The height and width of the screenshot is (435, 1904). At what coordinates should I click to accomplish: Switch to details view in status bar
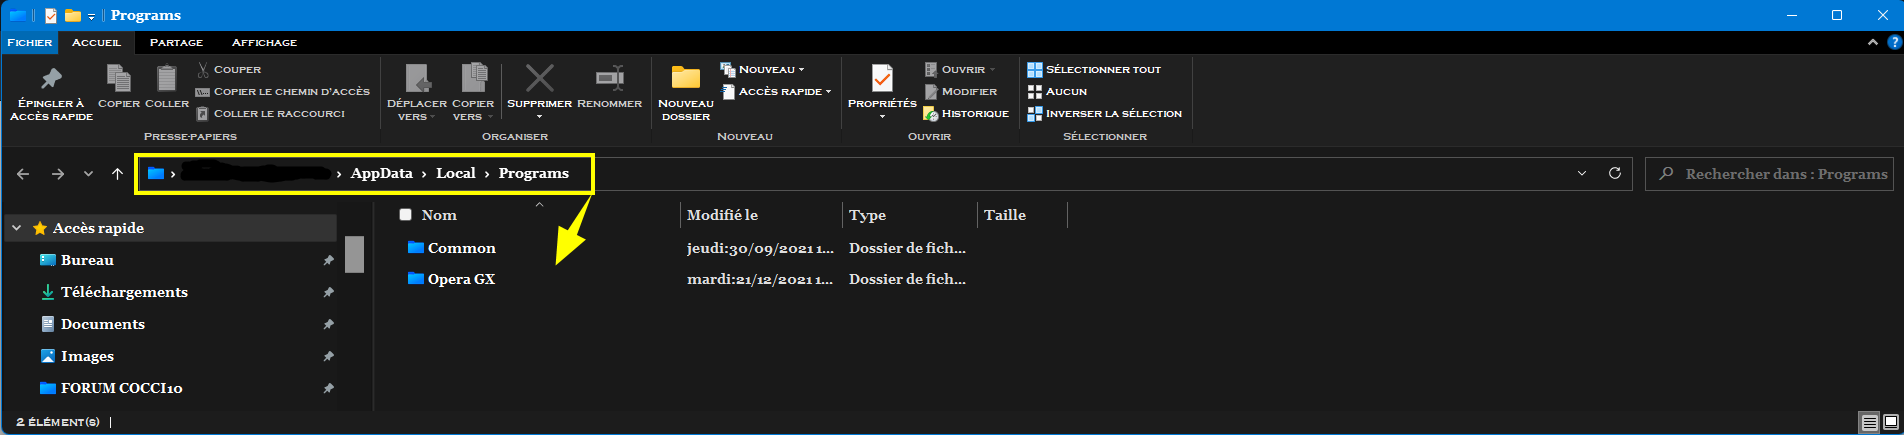(x=1868, y=422)
